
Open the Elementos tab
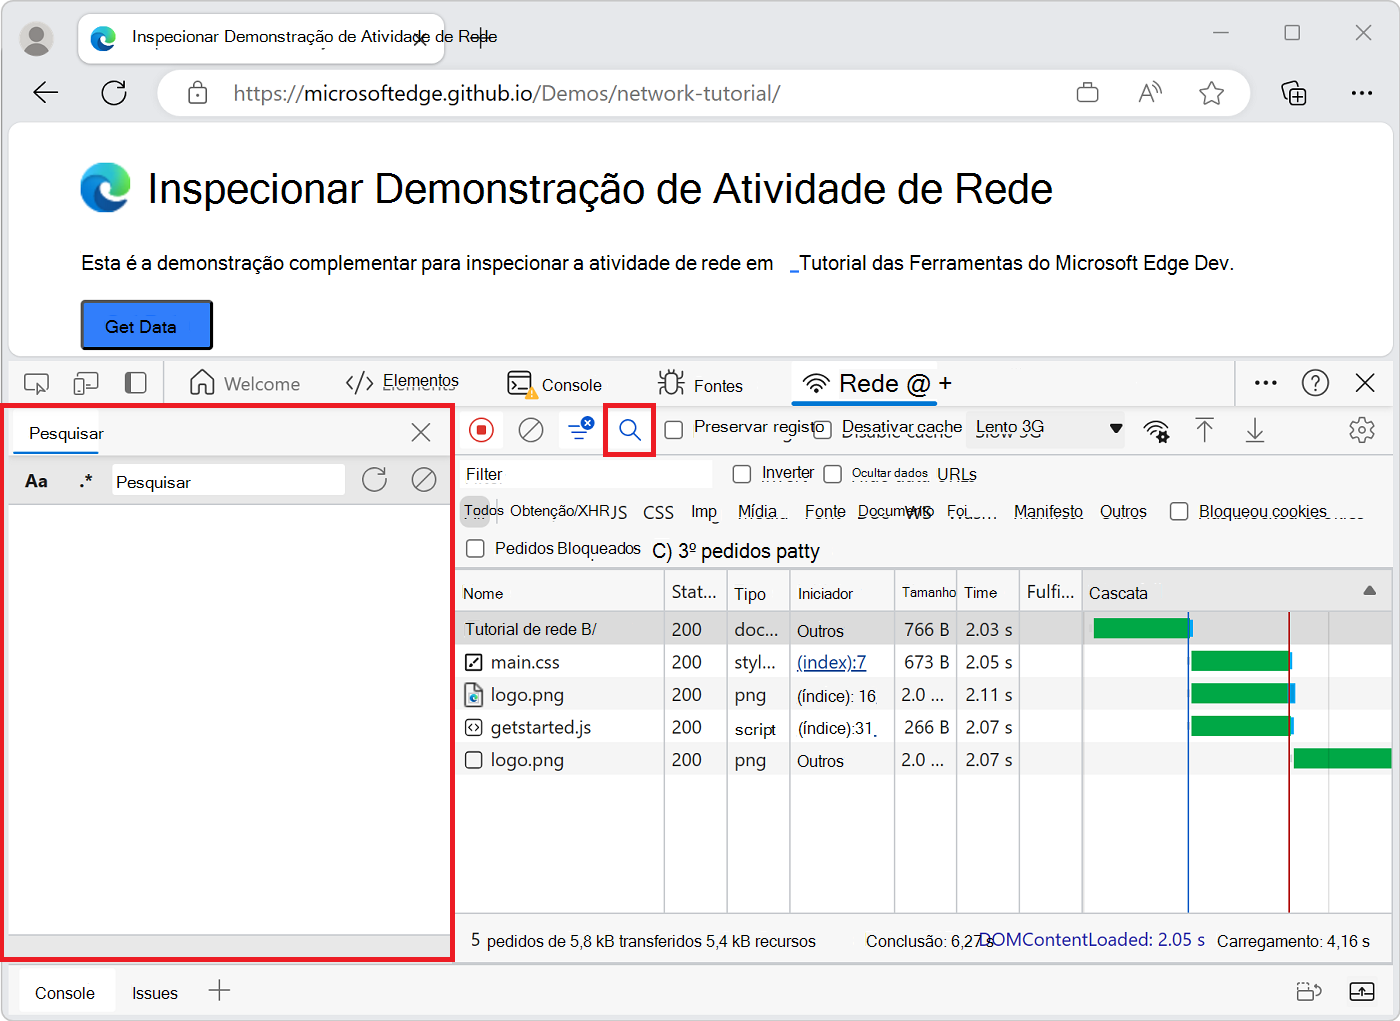pyautogui.click(x=402, y=382)
